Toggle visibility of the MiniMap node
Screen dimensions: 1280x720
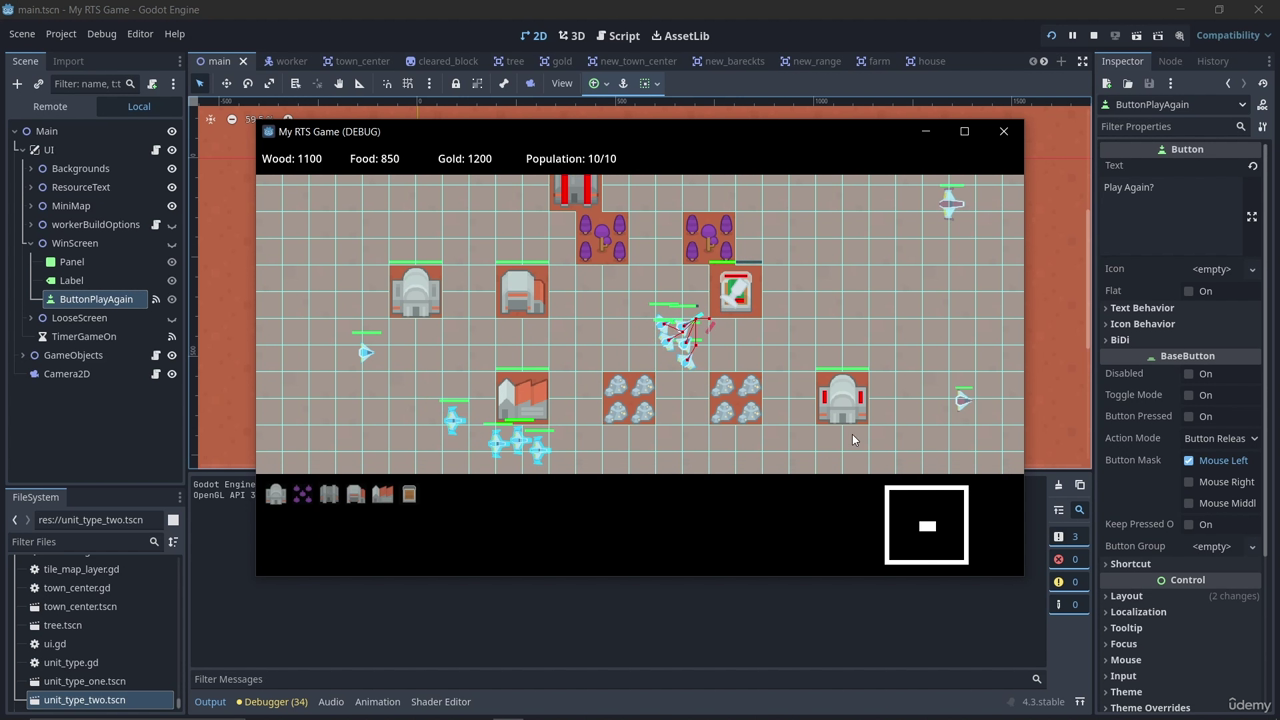(172, 206)
